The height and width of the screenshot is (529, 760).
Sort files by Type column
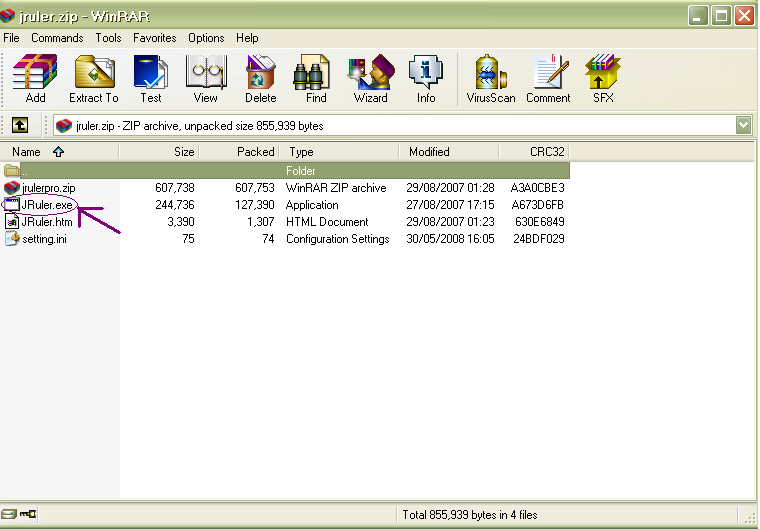coord(339,152)
